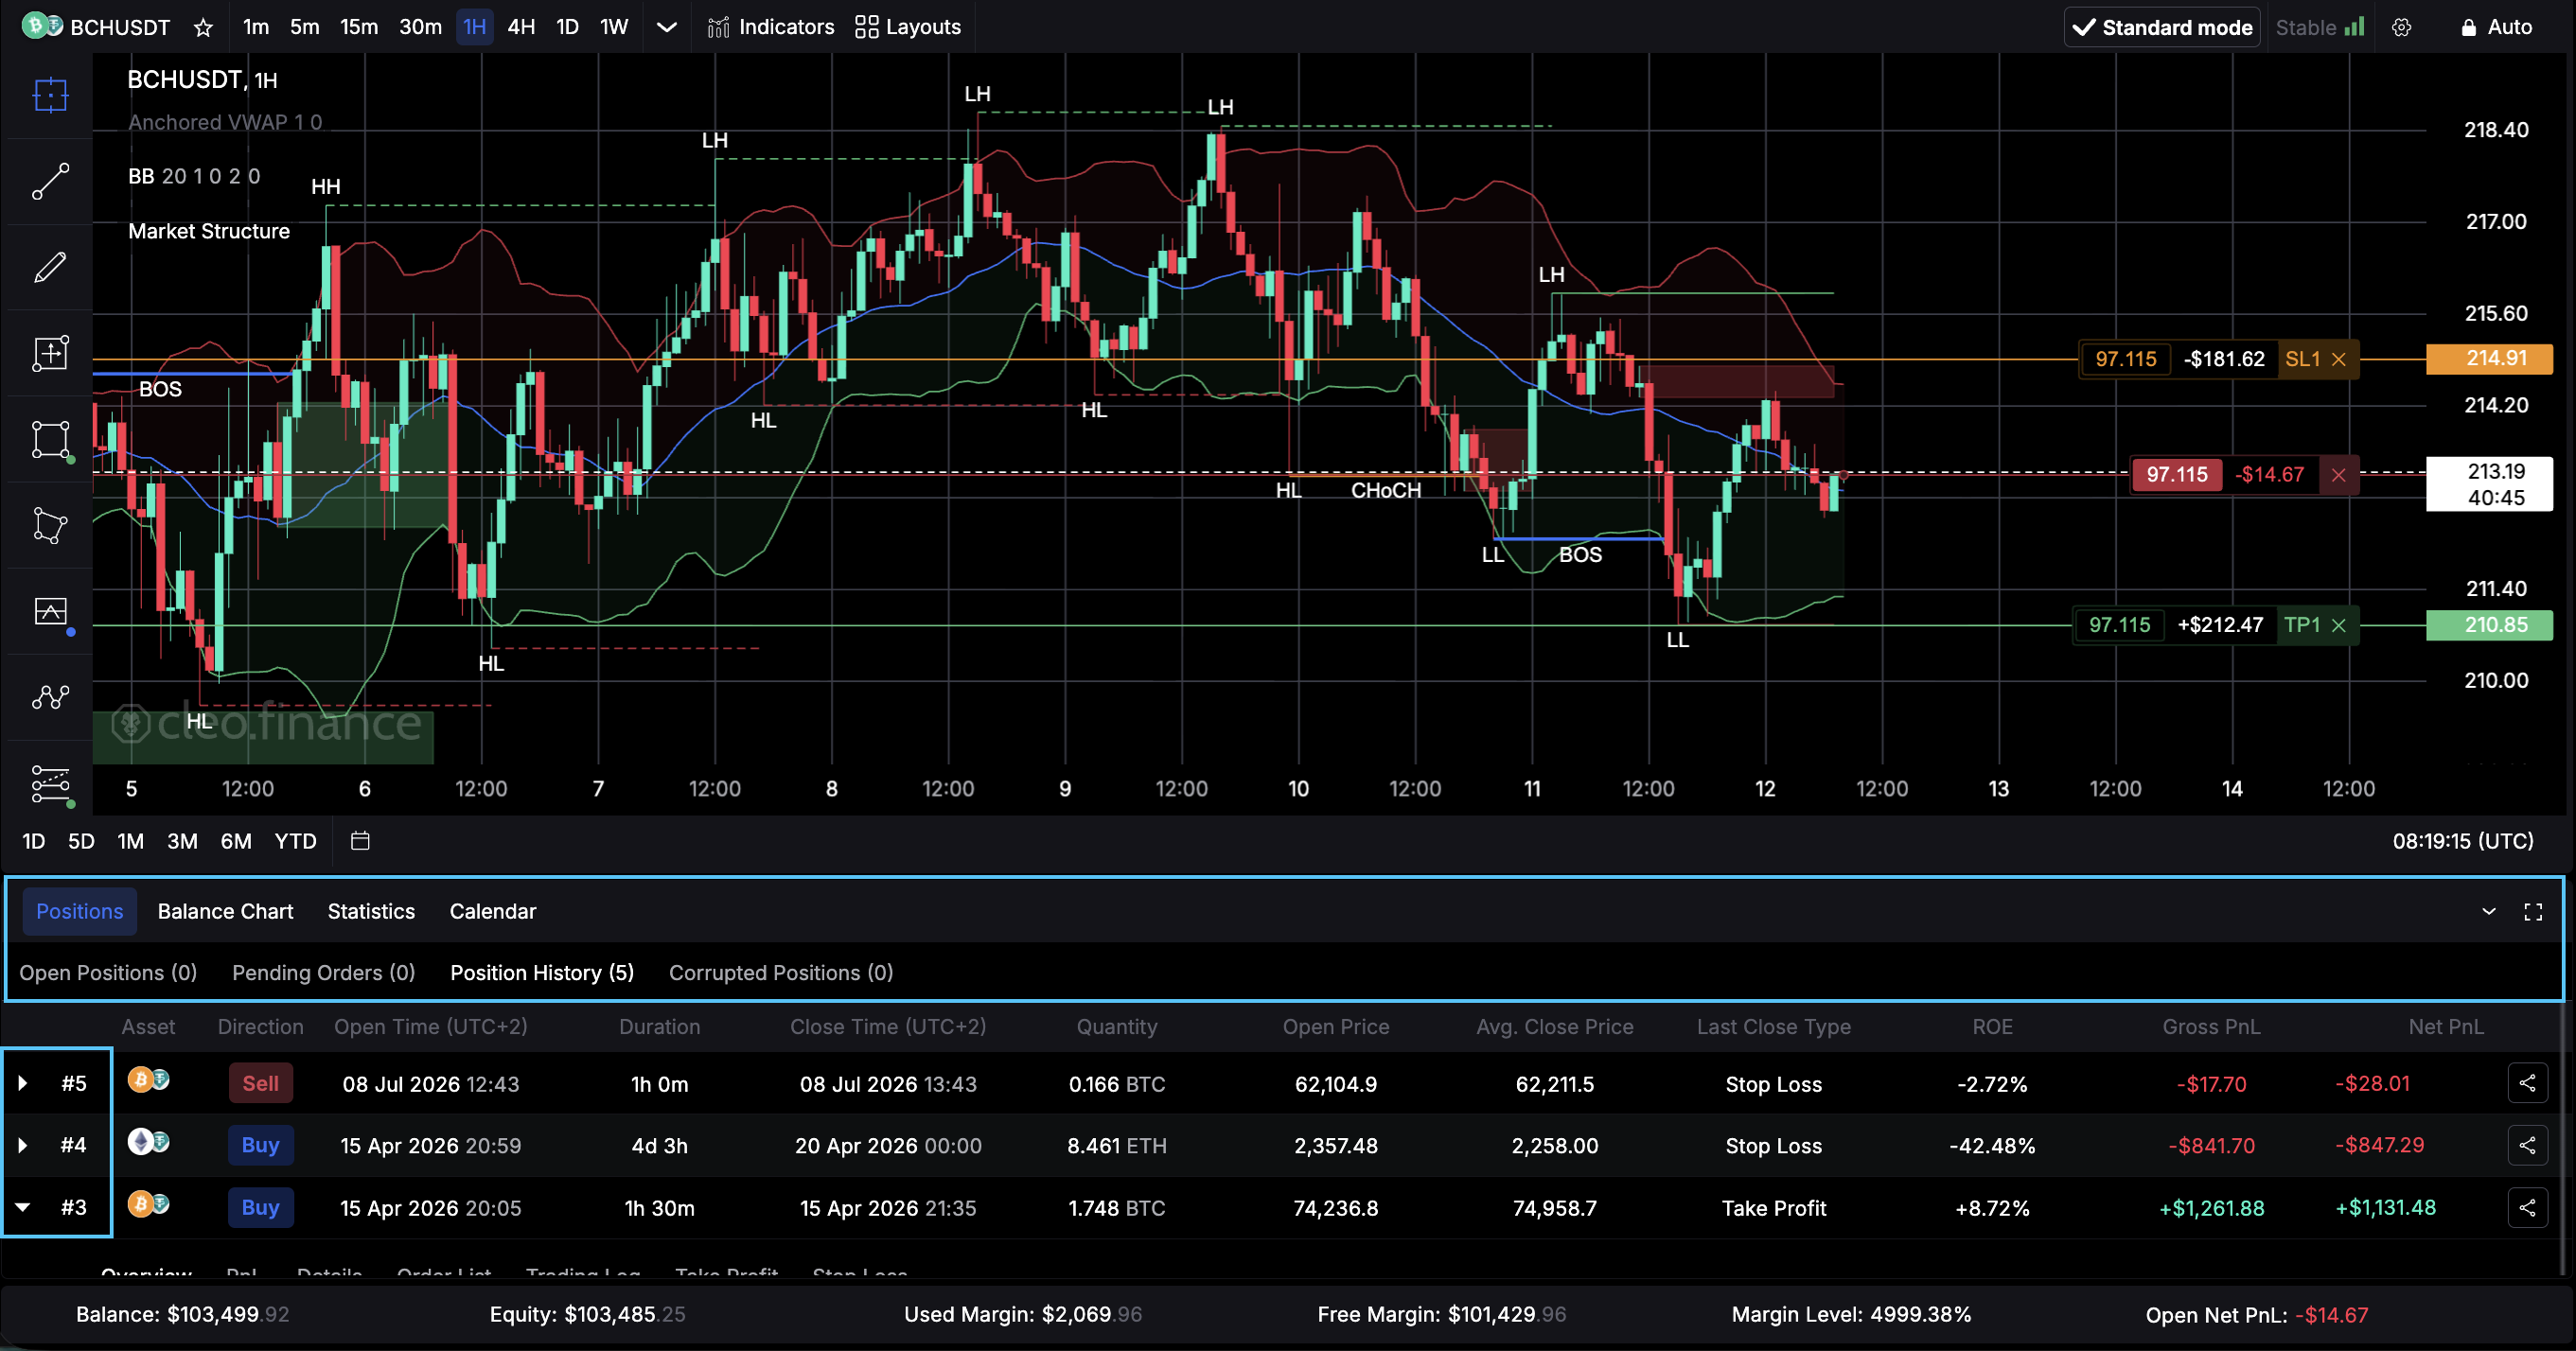View Corrupted Positions (0)

click(x=781, y=972)
